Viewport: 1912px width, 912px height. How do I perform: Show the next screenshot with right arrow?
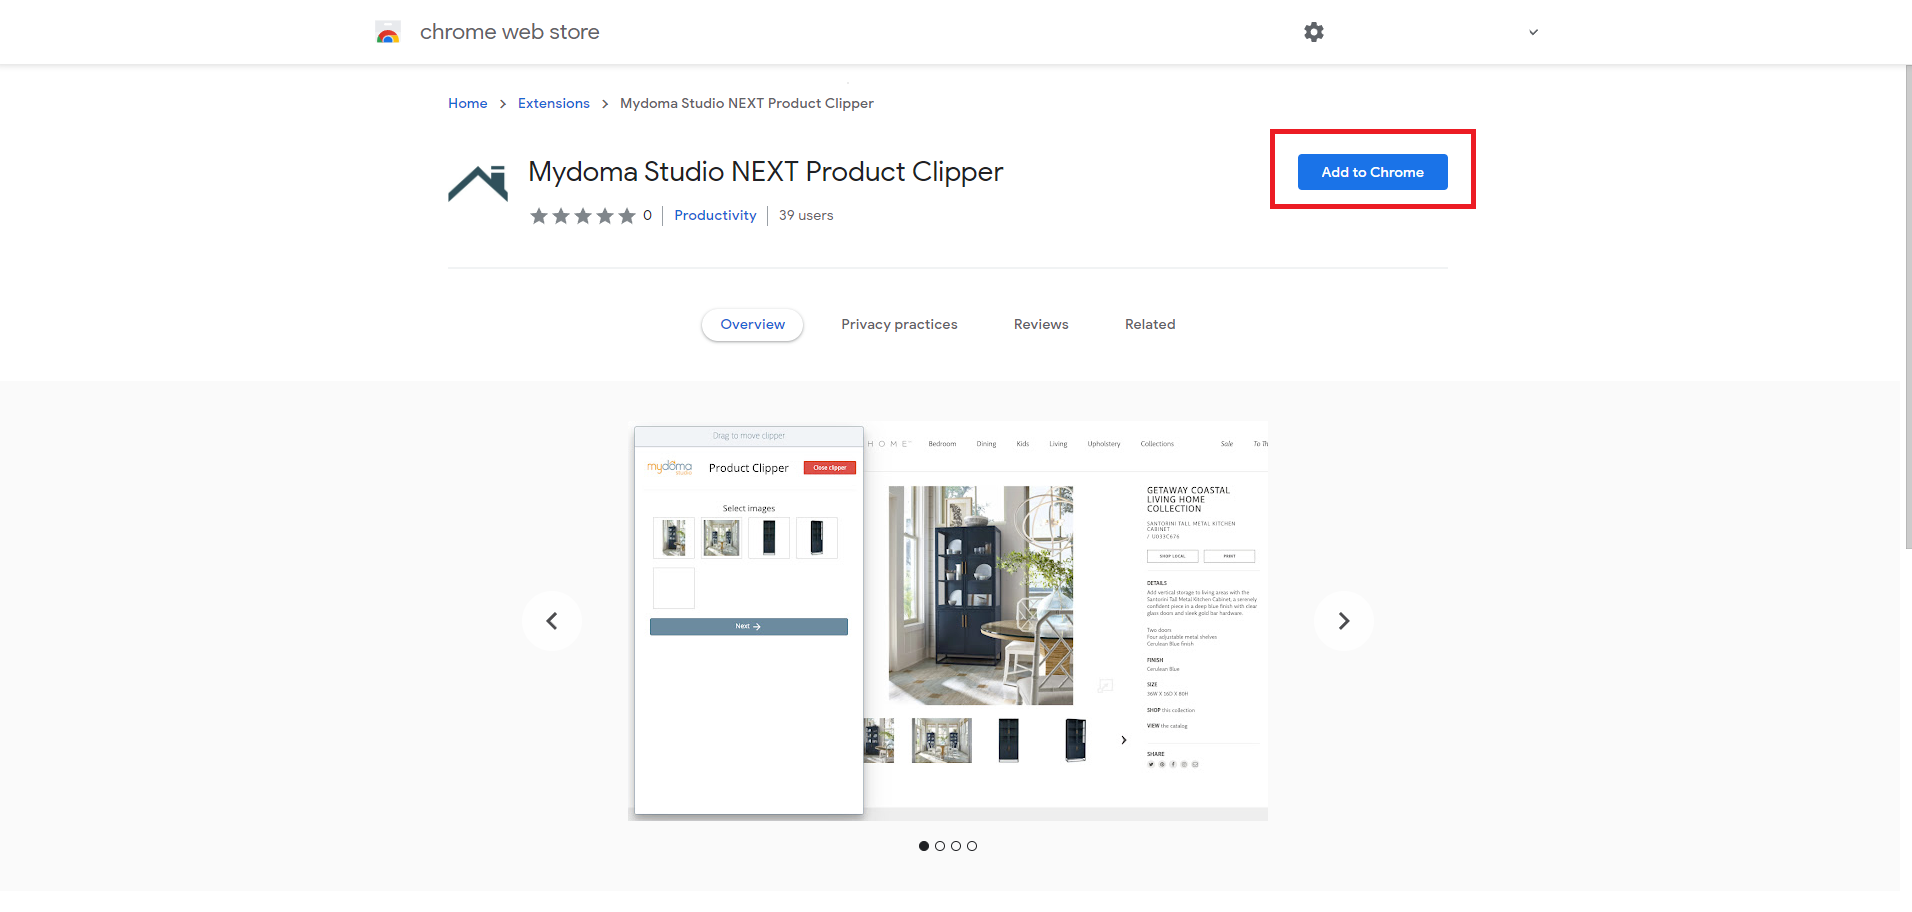(x=1344, y=621)
